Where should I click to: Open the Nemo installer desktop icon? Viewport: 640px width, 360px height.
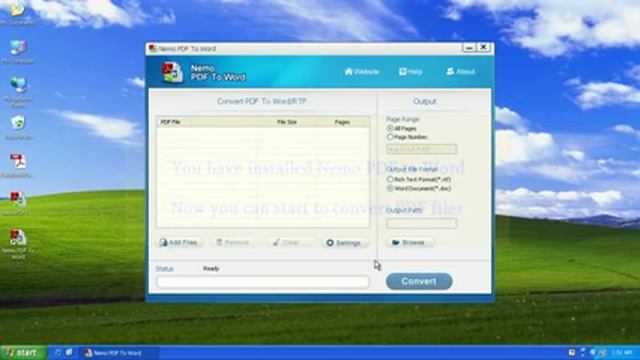17,204
